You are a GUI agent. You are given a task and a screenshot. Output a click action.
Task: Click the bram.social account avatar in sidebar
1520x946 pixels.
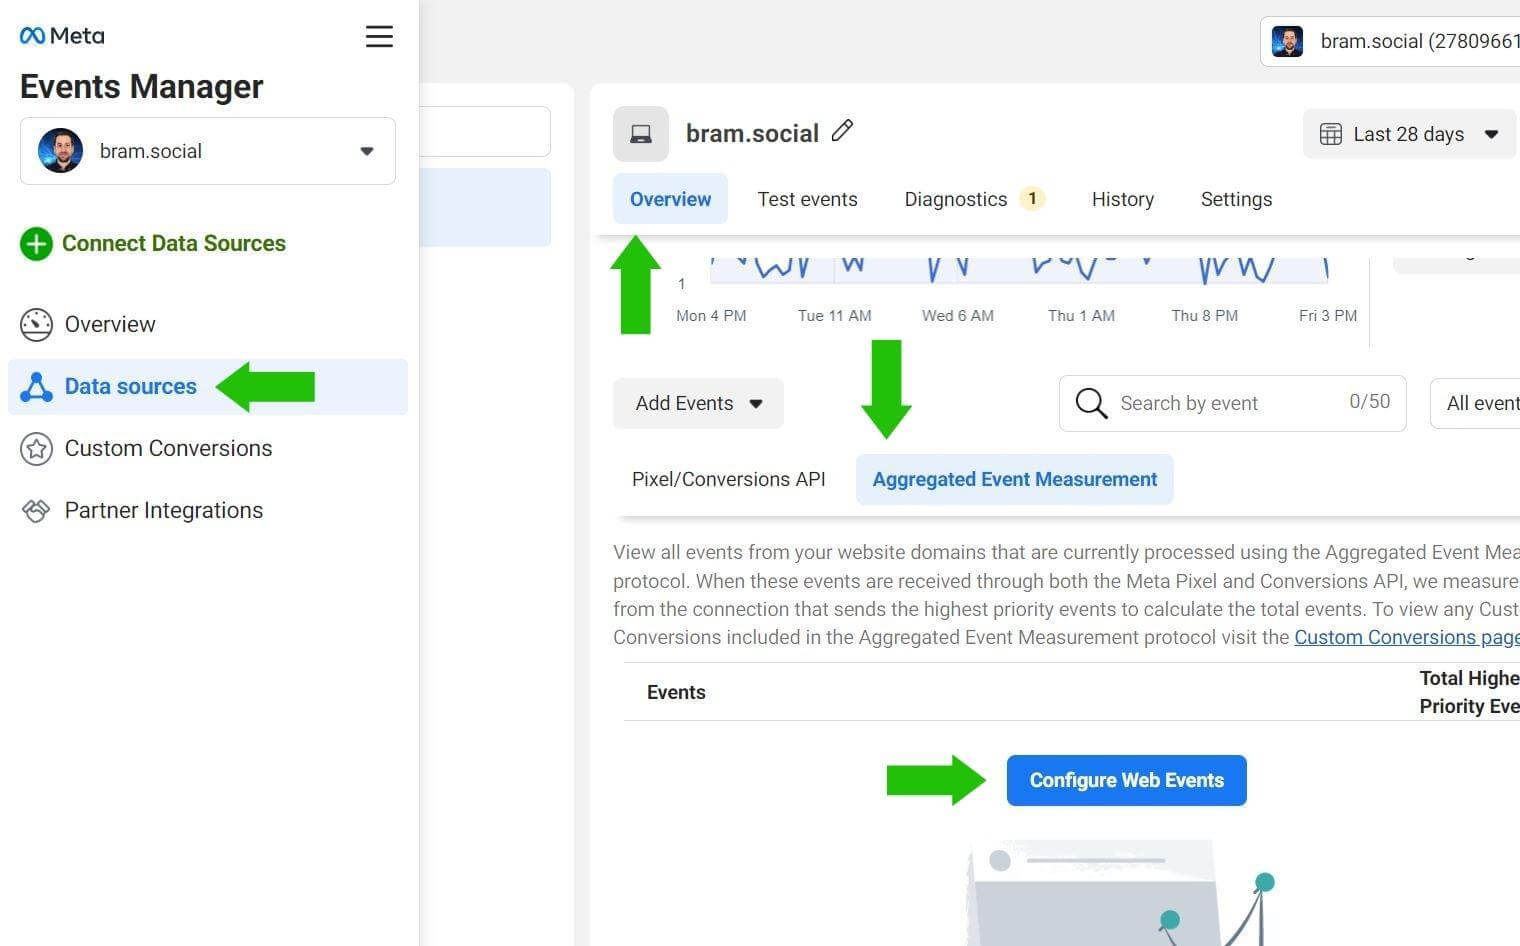point(61,151)
